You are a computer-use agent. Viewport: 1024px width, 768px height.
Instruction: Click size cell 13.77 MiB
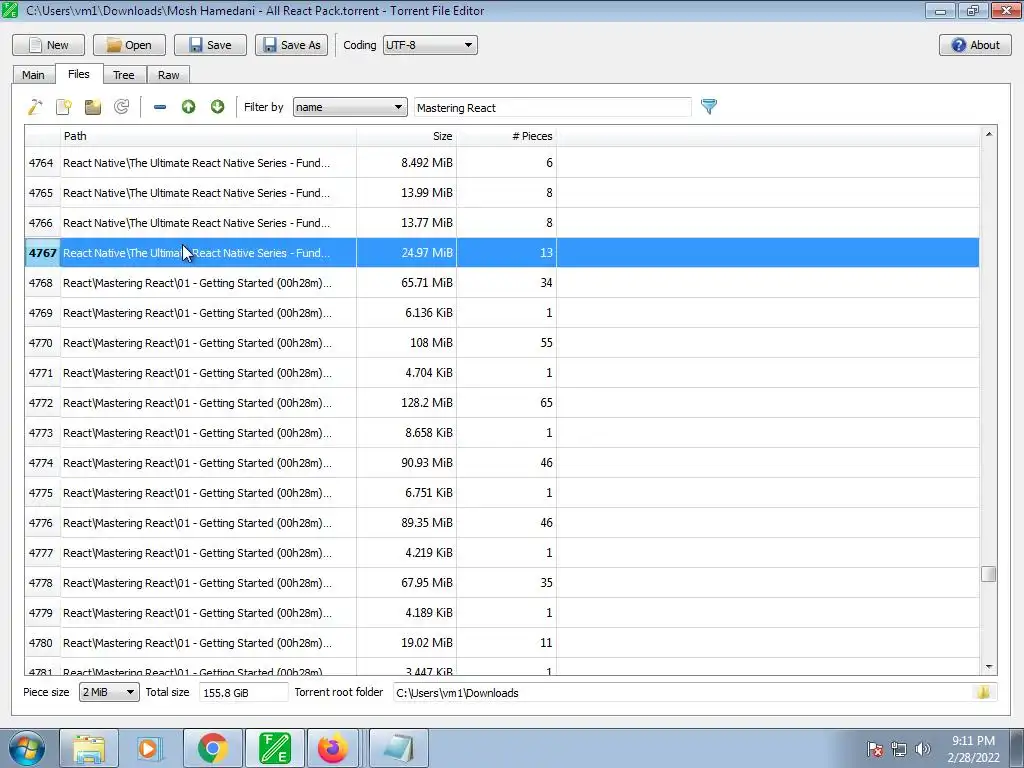(x=406, y=223)
